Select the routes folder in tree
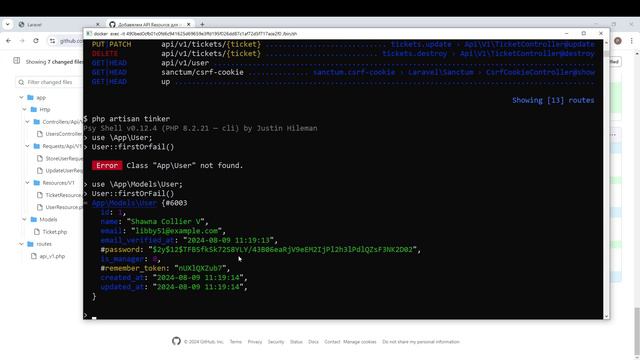This screenshot has height=360, width=640. tap(44, 244)
